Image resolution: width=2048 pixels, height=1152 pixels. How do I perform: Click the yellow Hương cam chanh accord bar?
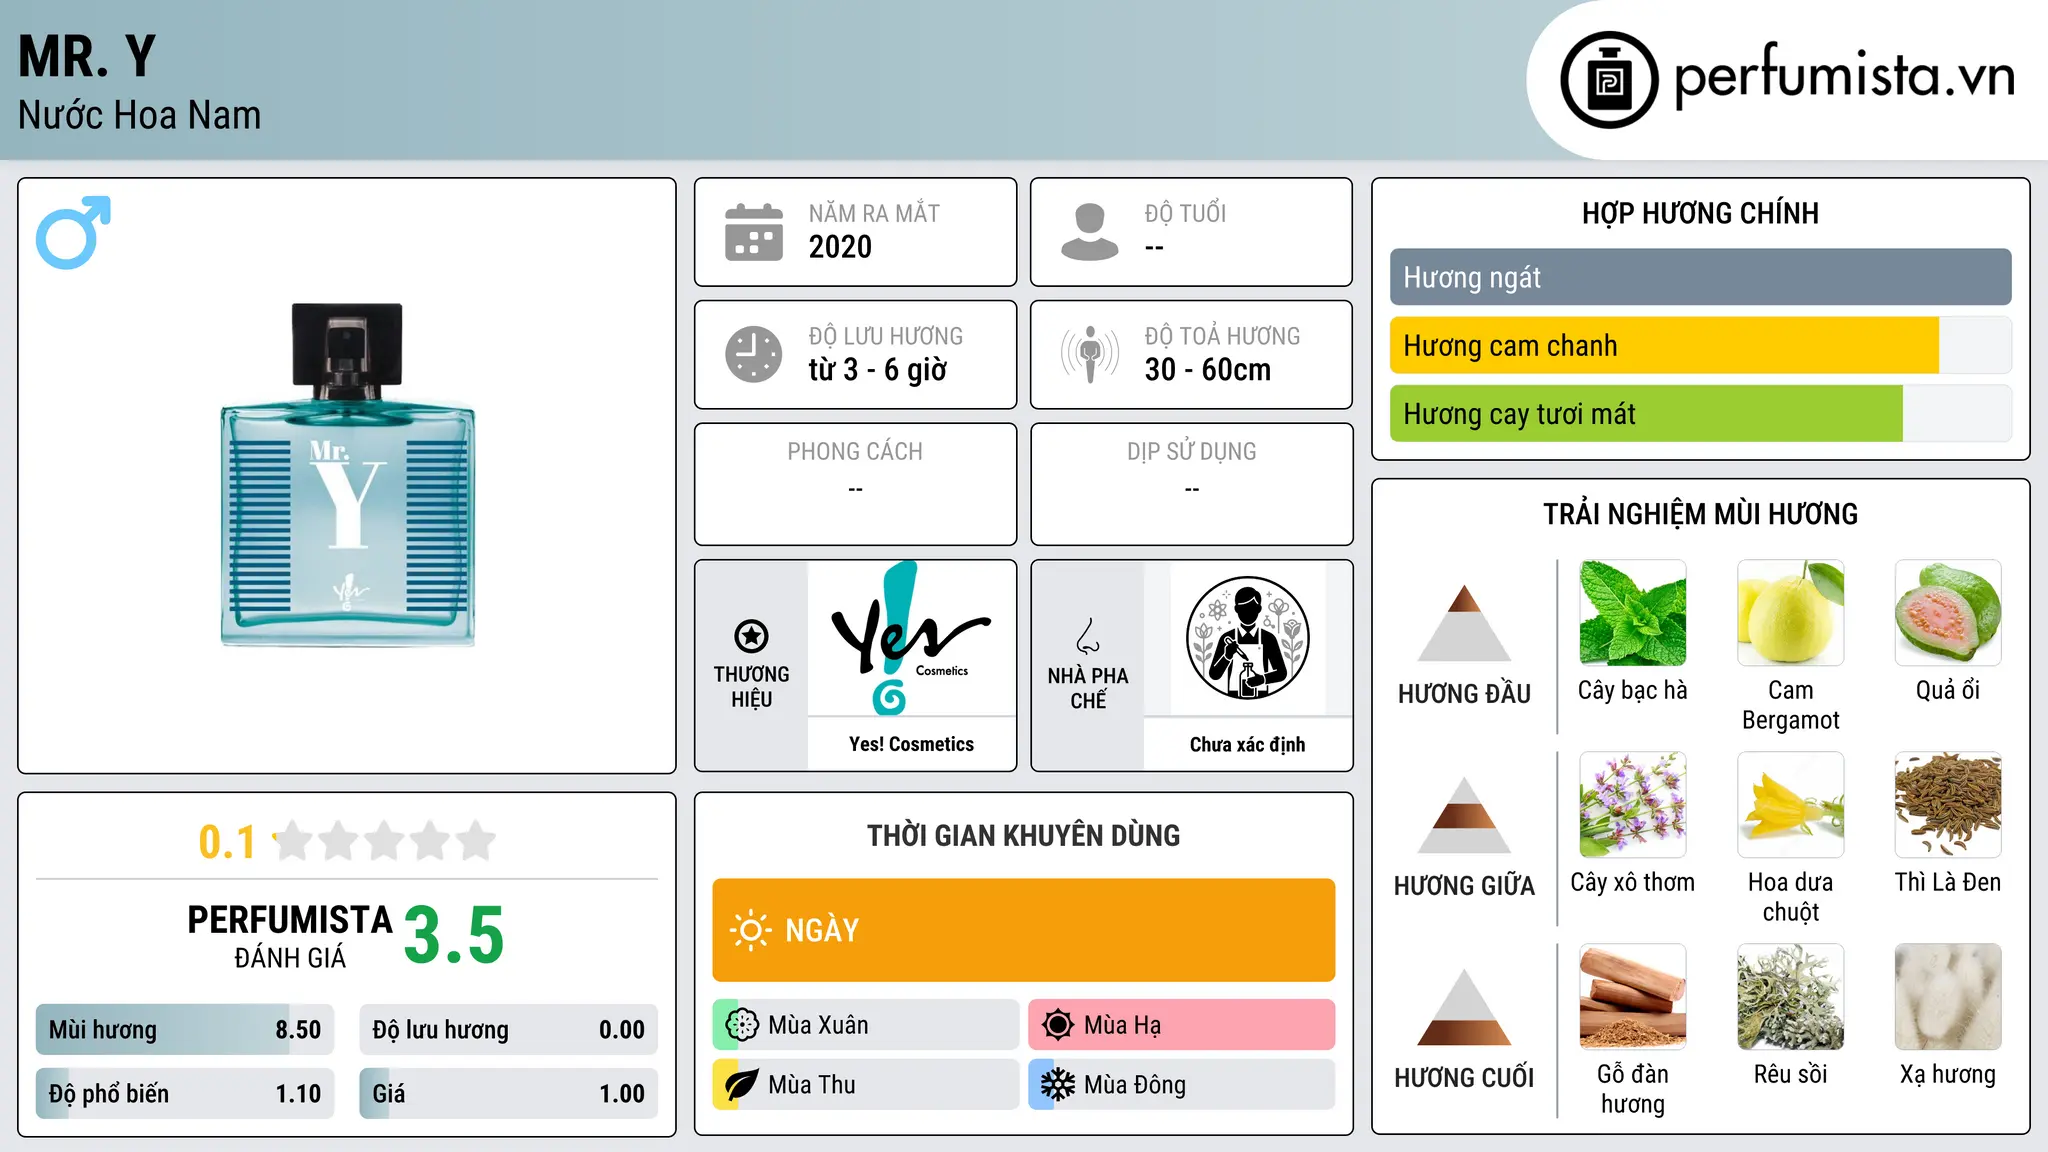tap(1700, 345)
